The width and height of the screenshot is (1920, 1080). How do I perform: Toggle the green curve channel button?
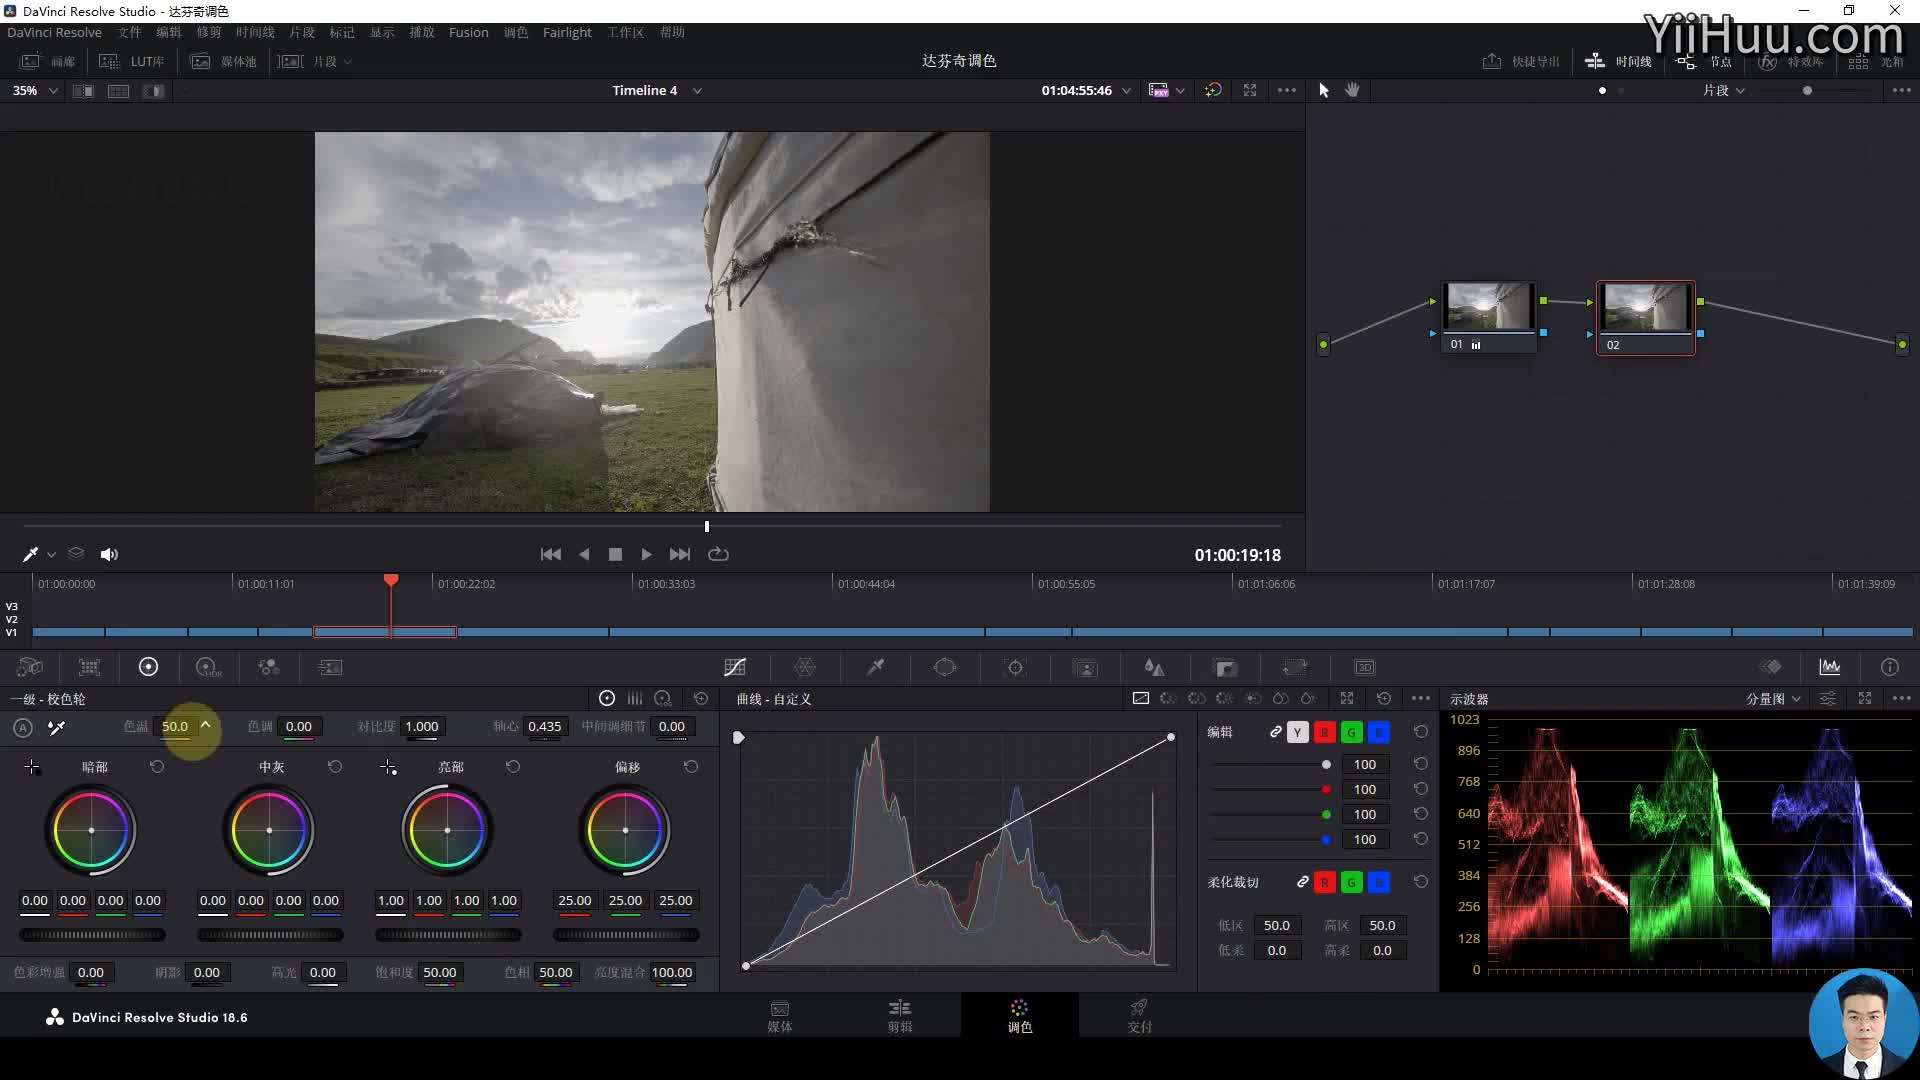[1351, 732]
